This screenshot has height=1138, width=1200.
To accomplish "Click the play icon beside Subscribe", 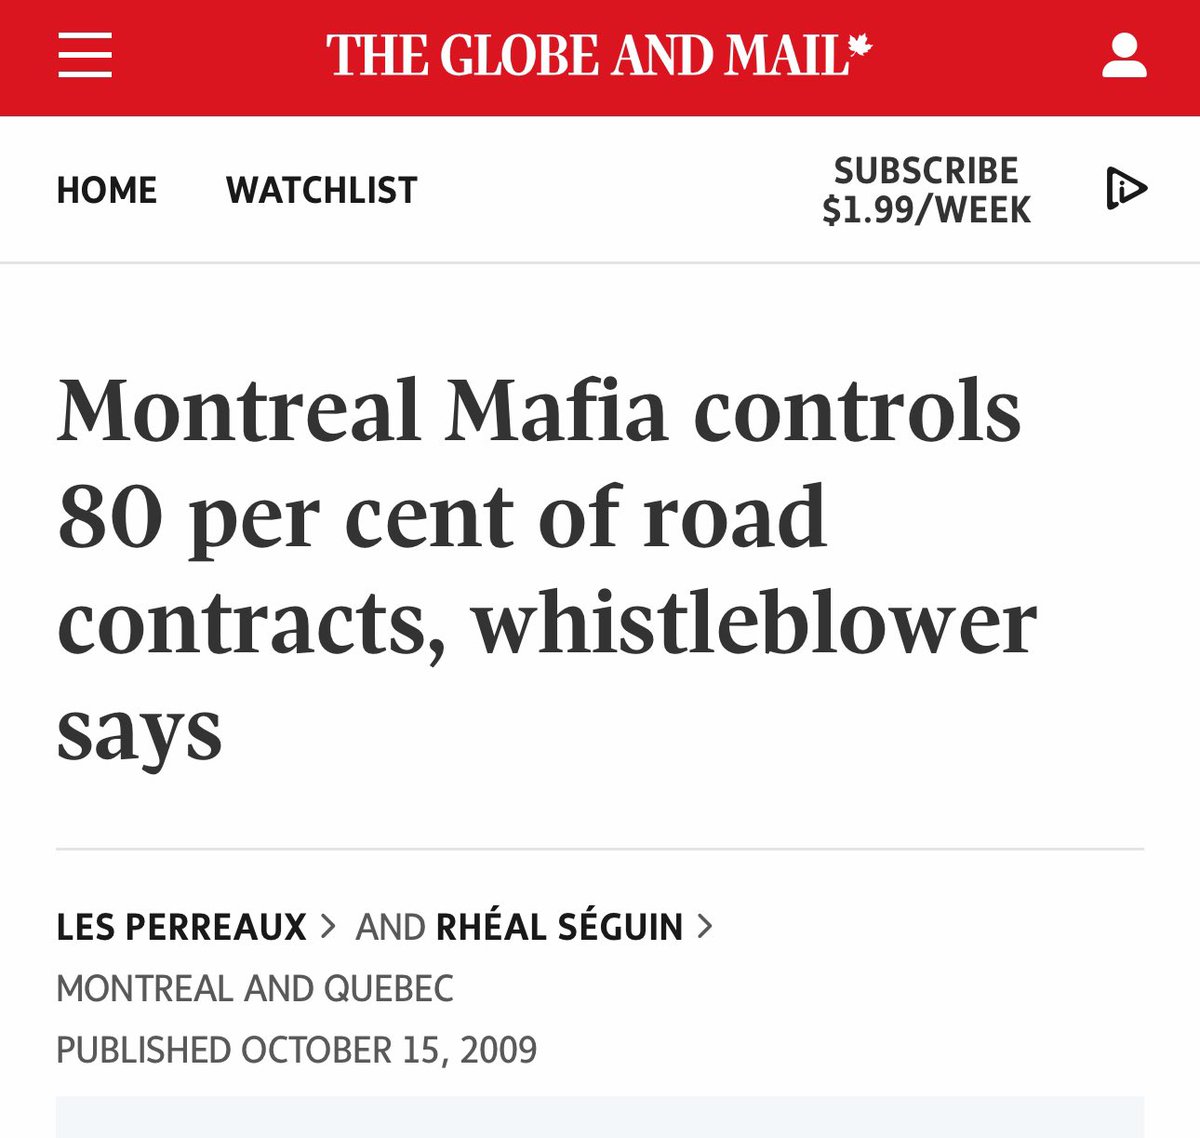I will point(1126,189).
